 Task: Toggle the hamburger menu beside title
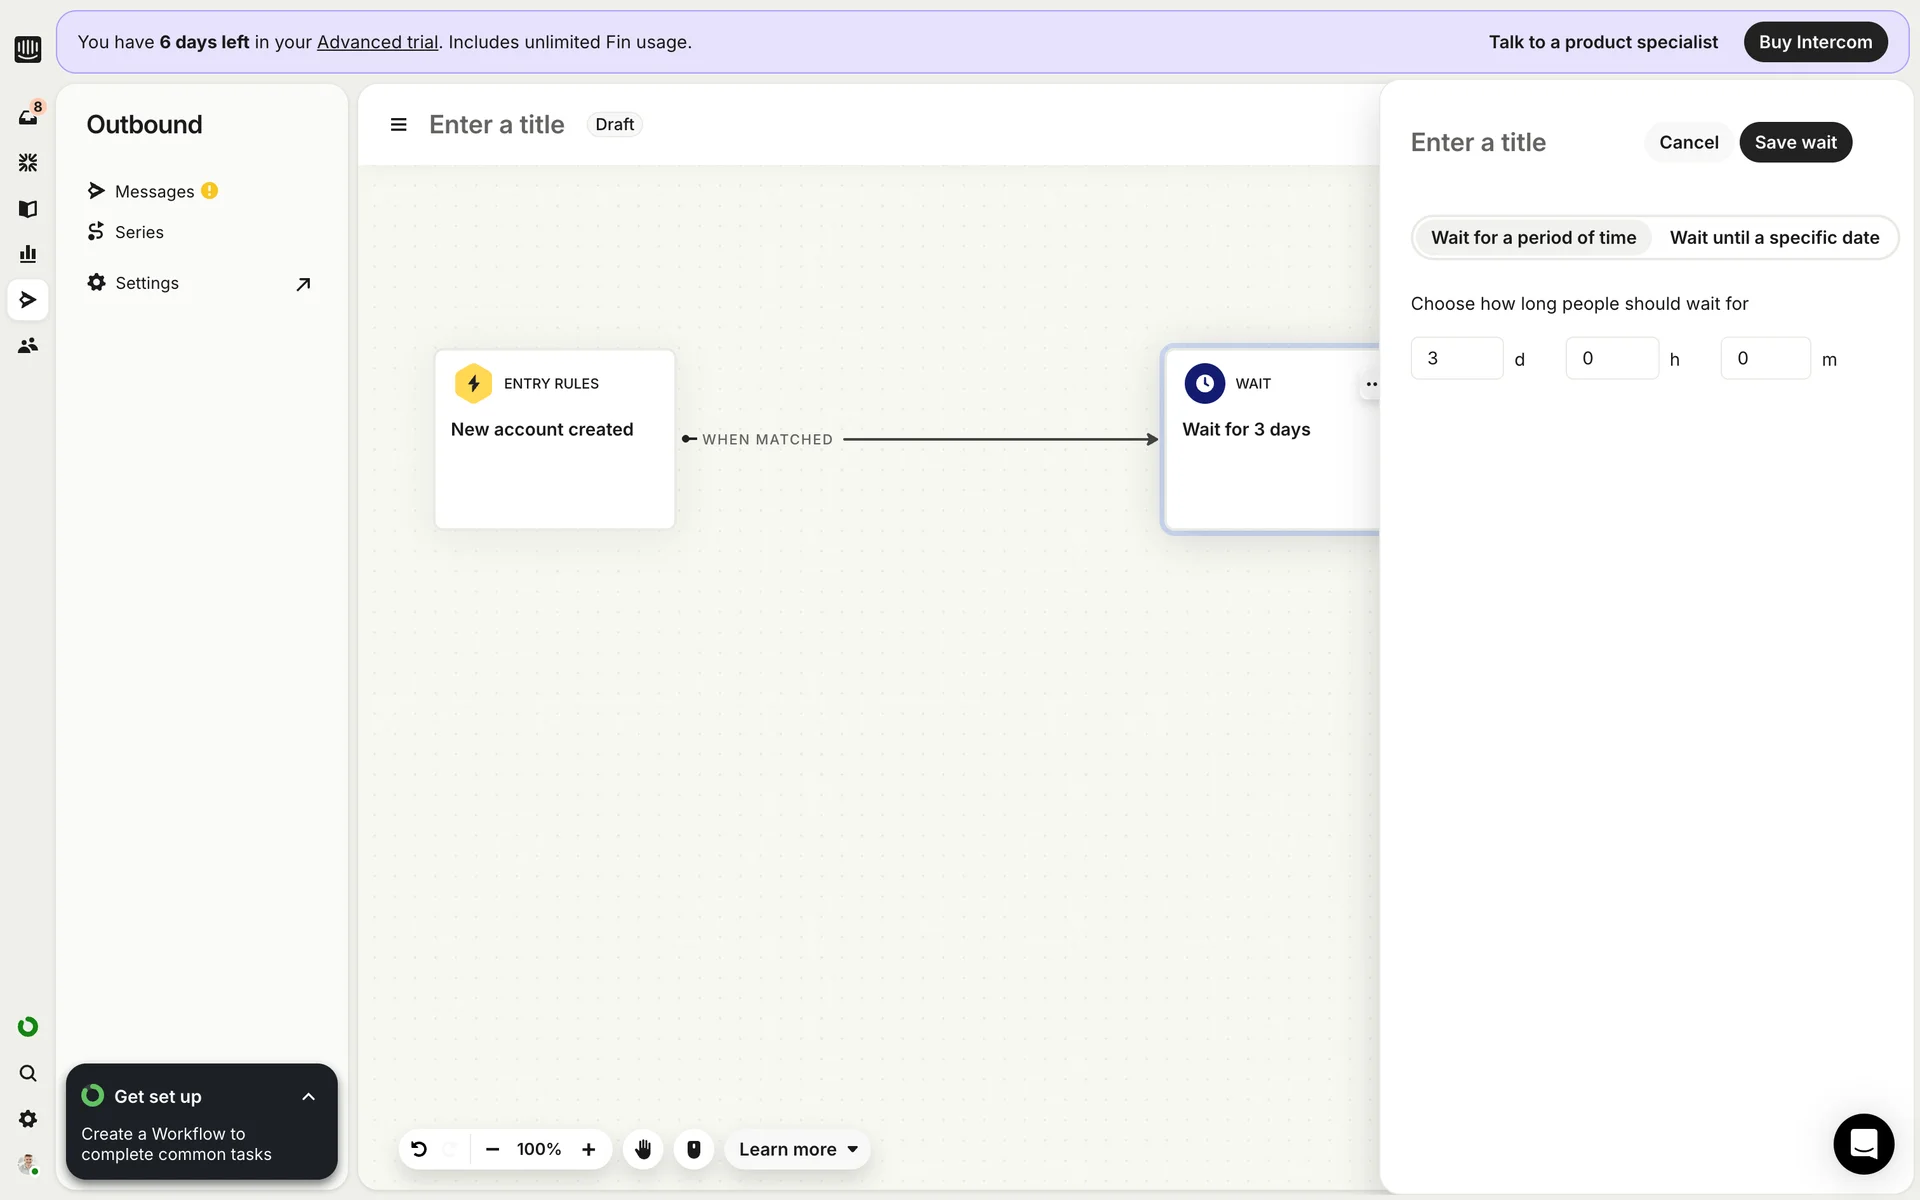(398, 125)
